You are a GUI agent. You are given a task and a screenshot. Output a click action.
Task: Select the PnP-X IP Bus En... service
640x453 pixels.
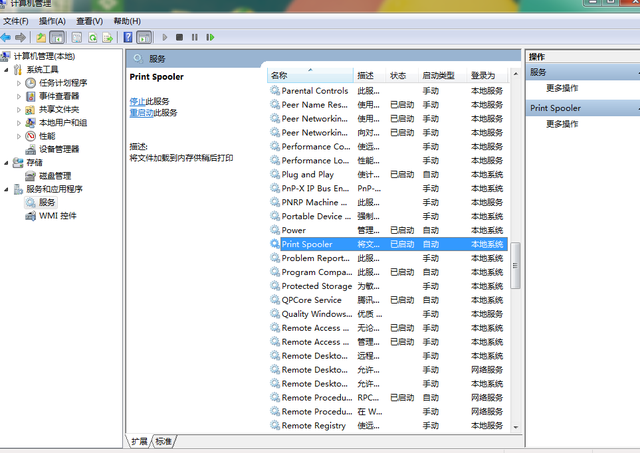[387, 189]
